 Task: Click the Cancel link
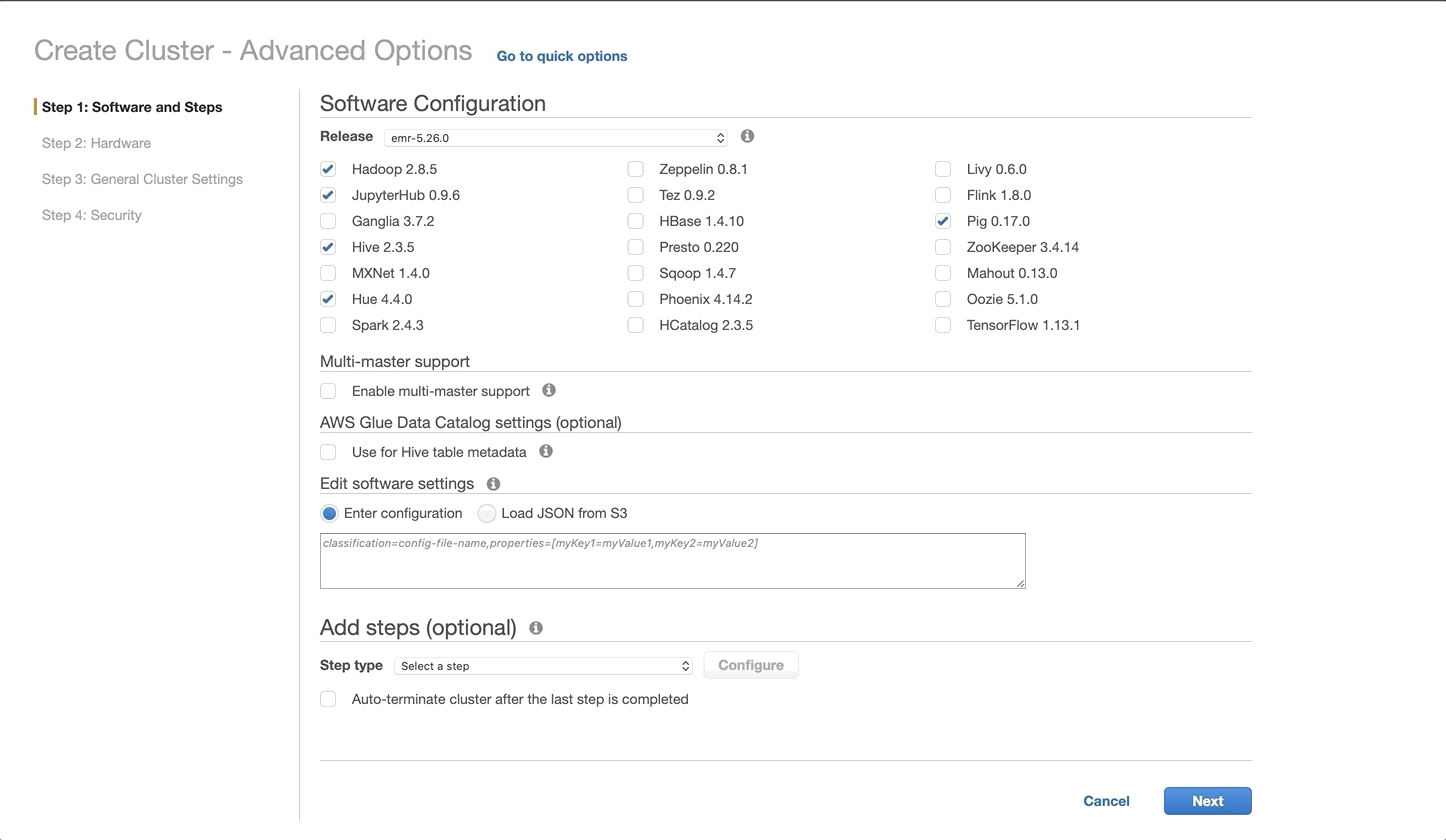click(x=1106, y=801)
